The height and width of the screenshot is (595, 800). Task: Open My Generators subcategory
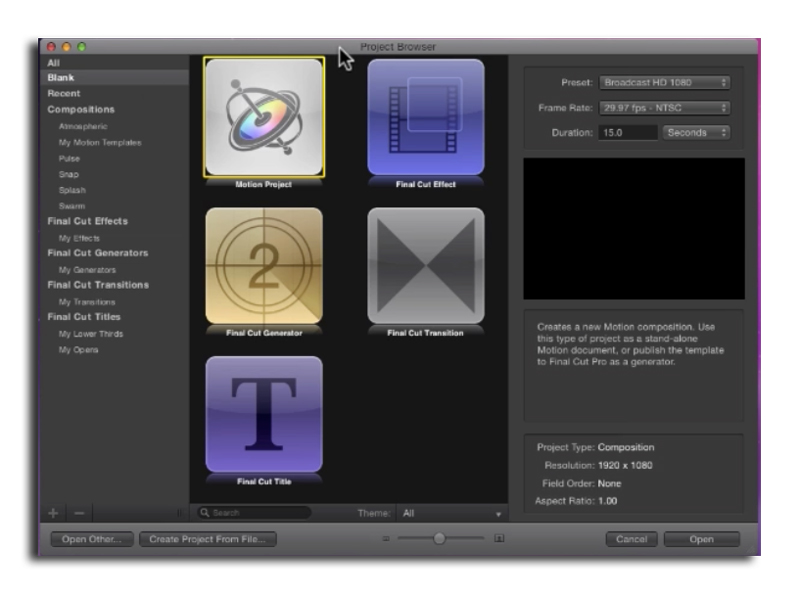point(87,270)
